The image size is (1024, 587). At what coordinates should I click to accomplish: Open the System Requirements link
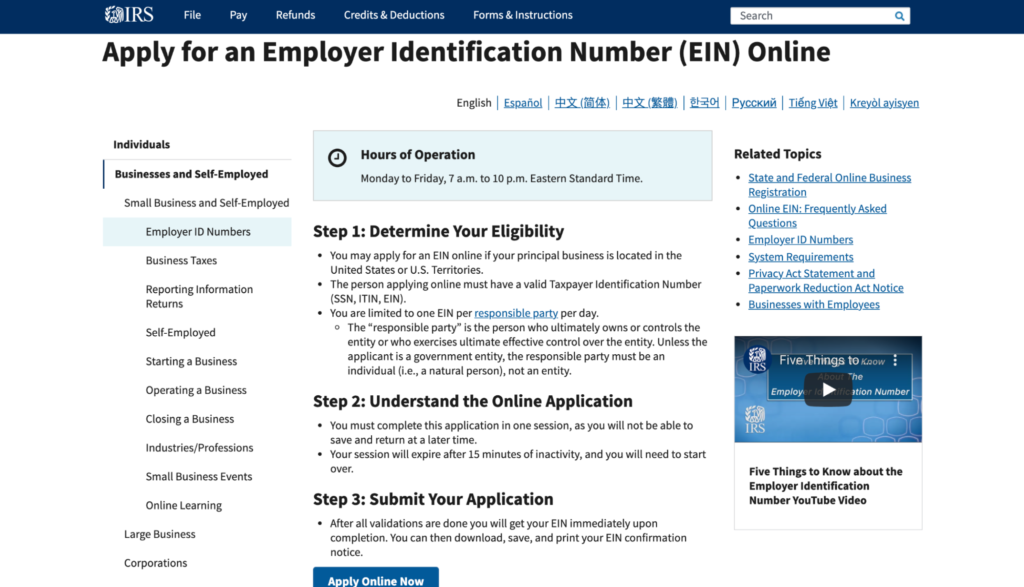pos(801,257)
